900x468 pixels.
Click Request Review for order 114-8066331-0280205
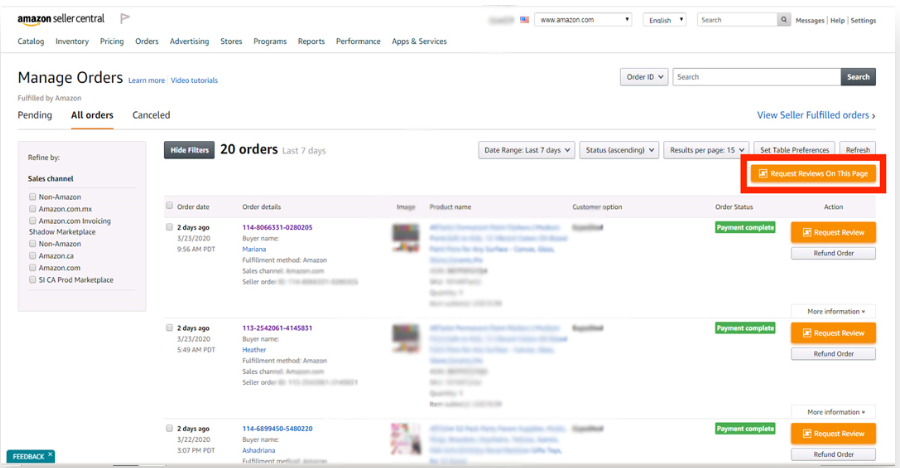click(x=833, y=233)
